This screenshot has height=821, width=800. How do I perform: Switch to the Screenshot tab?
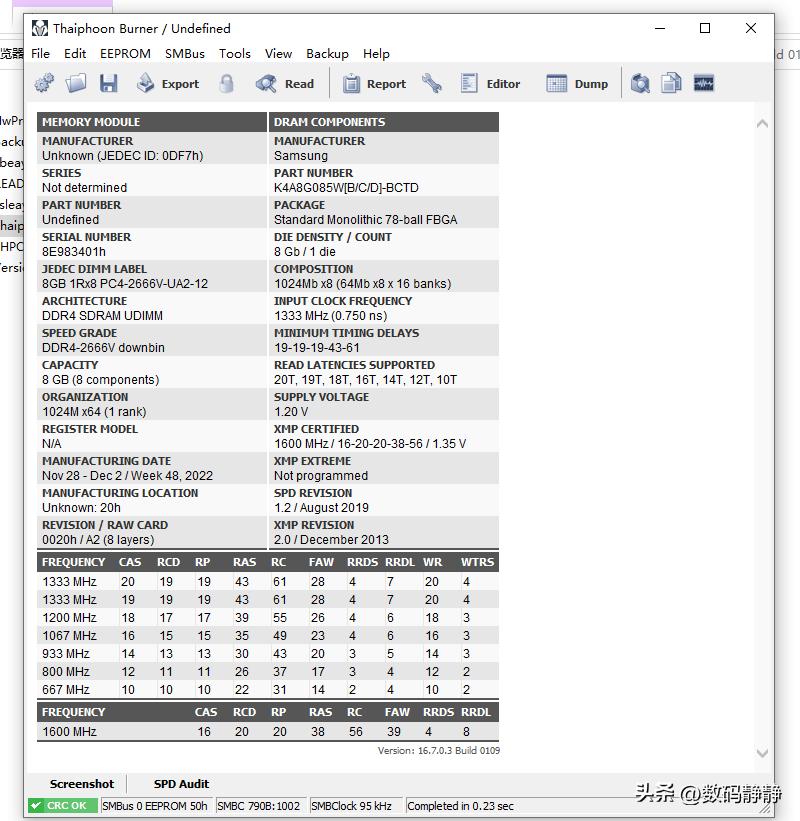pyautogui.click(x=82, y=784)
